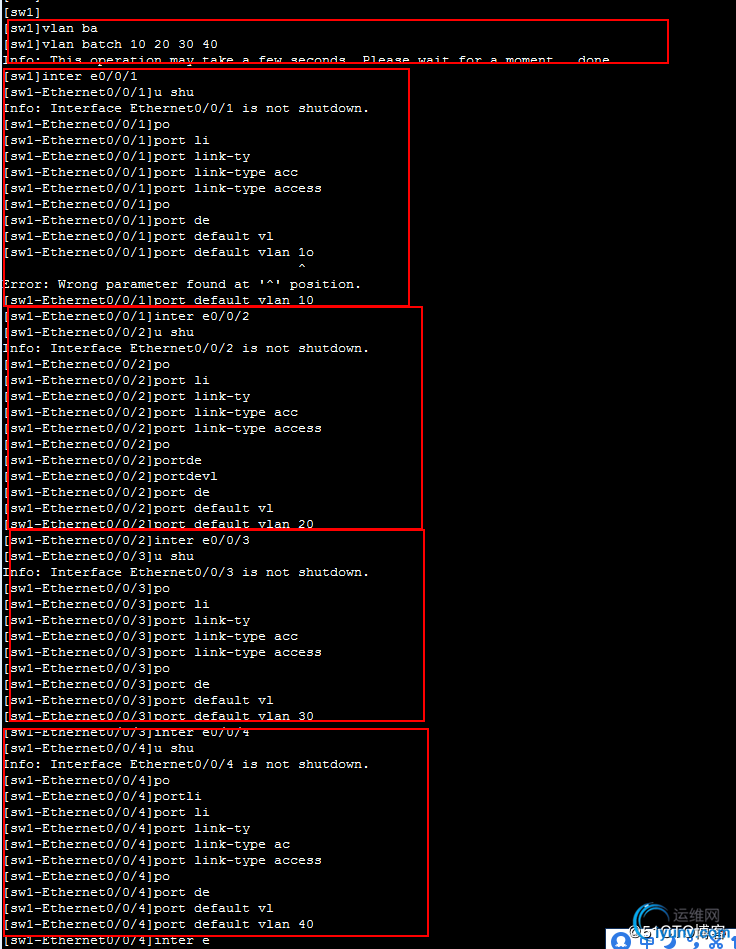This screenshot has width=736, height=949.
Task: Click Ethernet0/0/4 'port link-type access' line
Action: pos(163,860)
